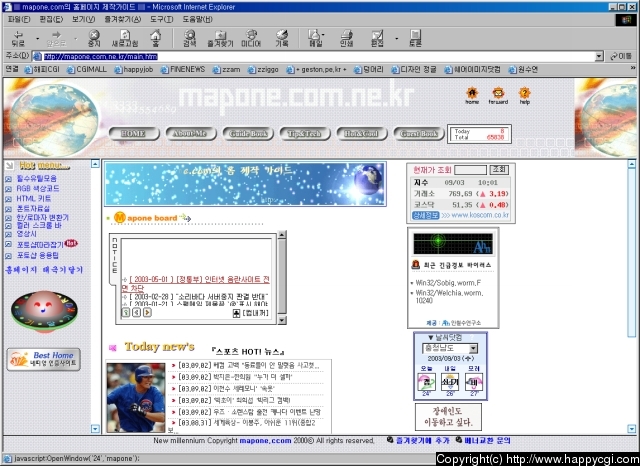Click the cartoon UFO face image in the sidebar
The height and width of the screenshot is (466, 640).
[44, 311]
